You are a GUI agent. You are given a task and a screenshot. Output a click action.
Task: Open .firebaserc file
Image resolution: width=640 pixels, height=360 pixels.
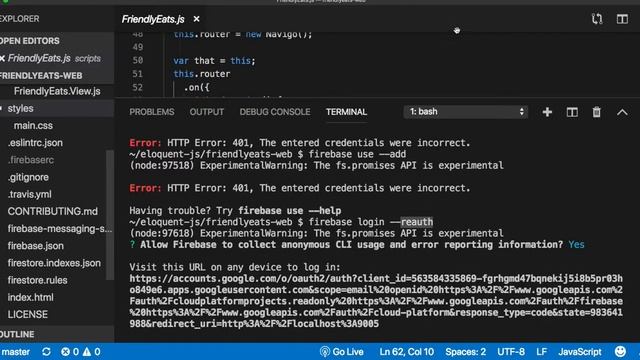point(31,160)
